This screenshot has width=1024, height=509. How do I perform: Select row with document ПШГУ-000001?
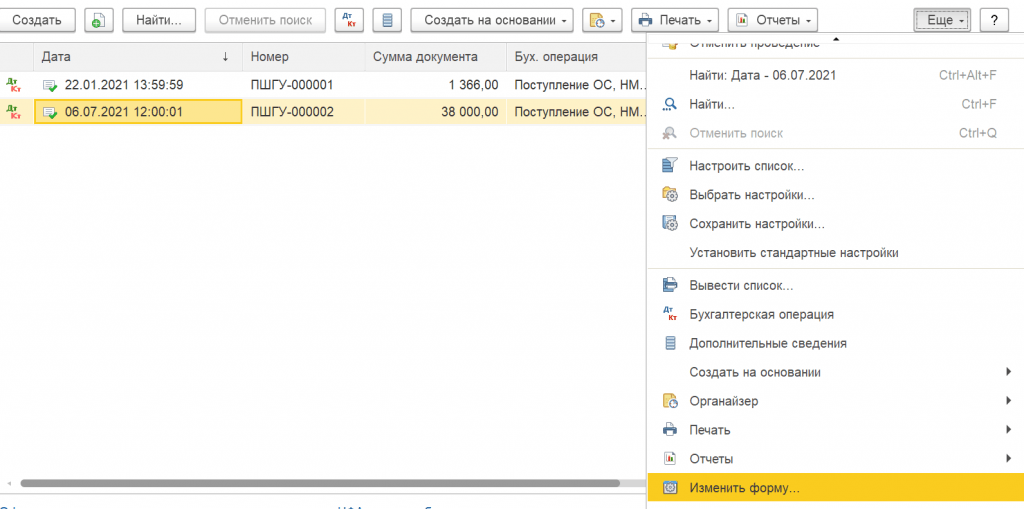[300, 85]
